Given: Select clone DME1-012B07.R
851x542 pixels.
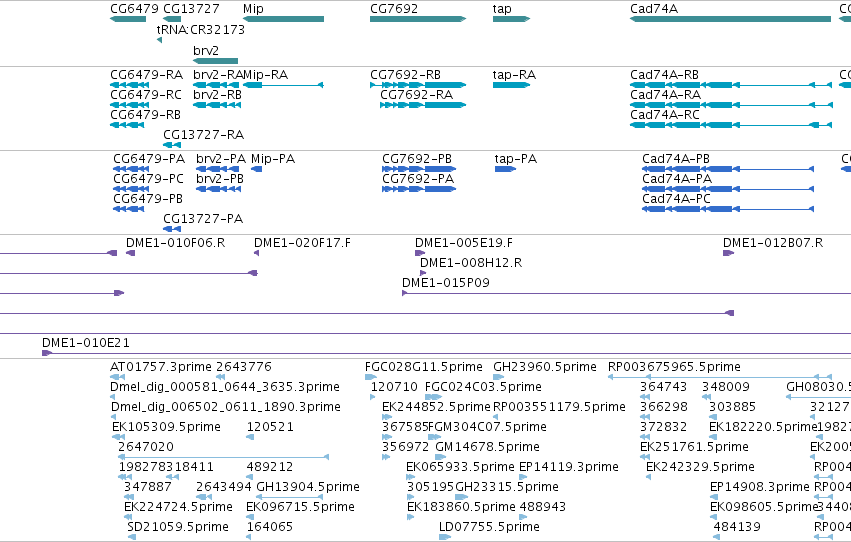Looking at the screenshot, I should click(x=728, y=253).
